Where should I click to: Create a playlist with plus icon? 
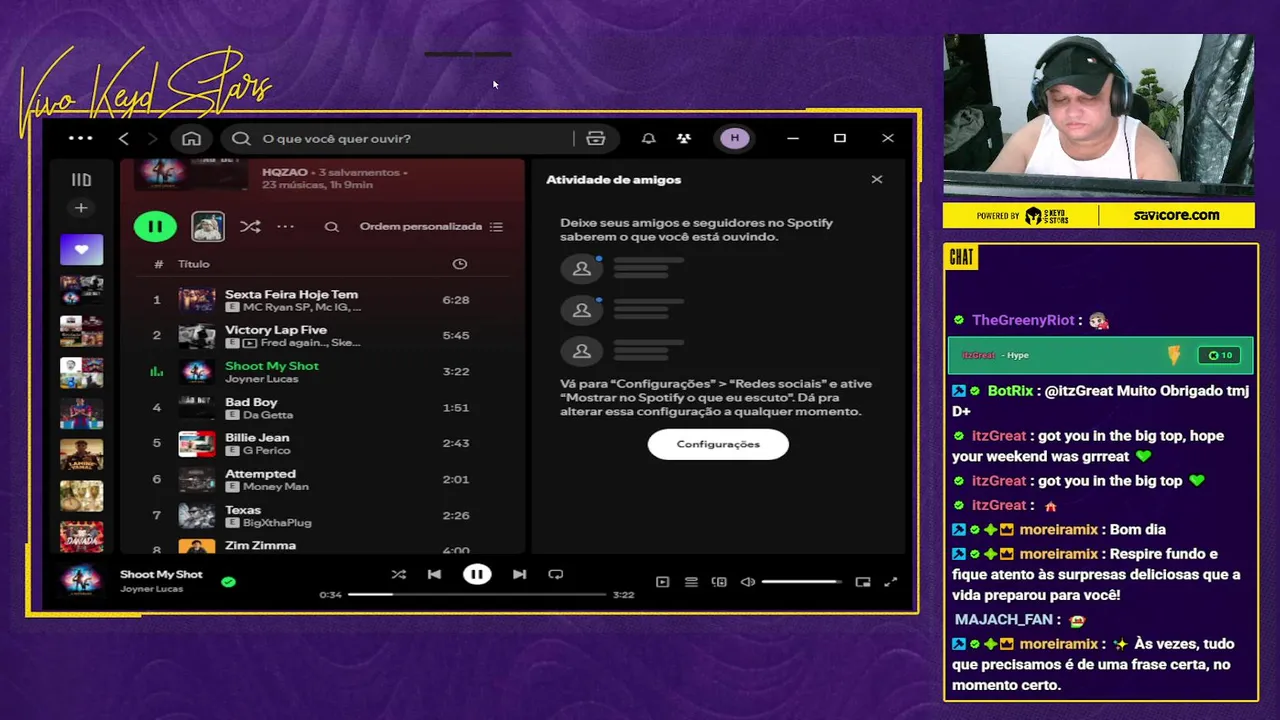pyautogui.click(x=81, y=208)
